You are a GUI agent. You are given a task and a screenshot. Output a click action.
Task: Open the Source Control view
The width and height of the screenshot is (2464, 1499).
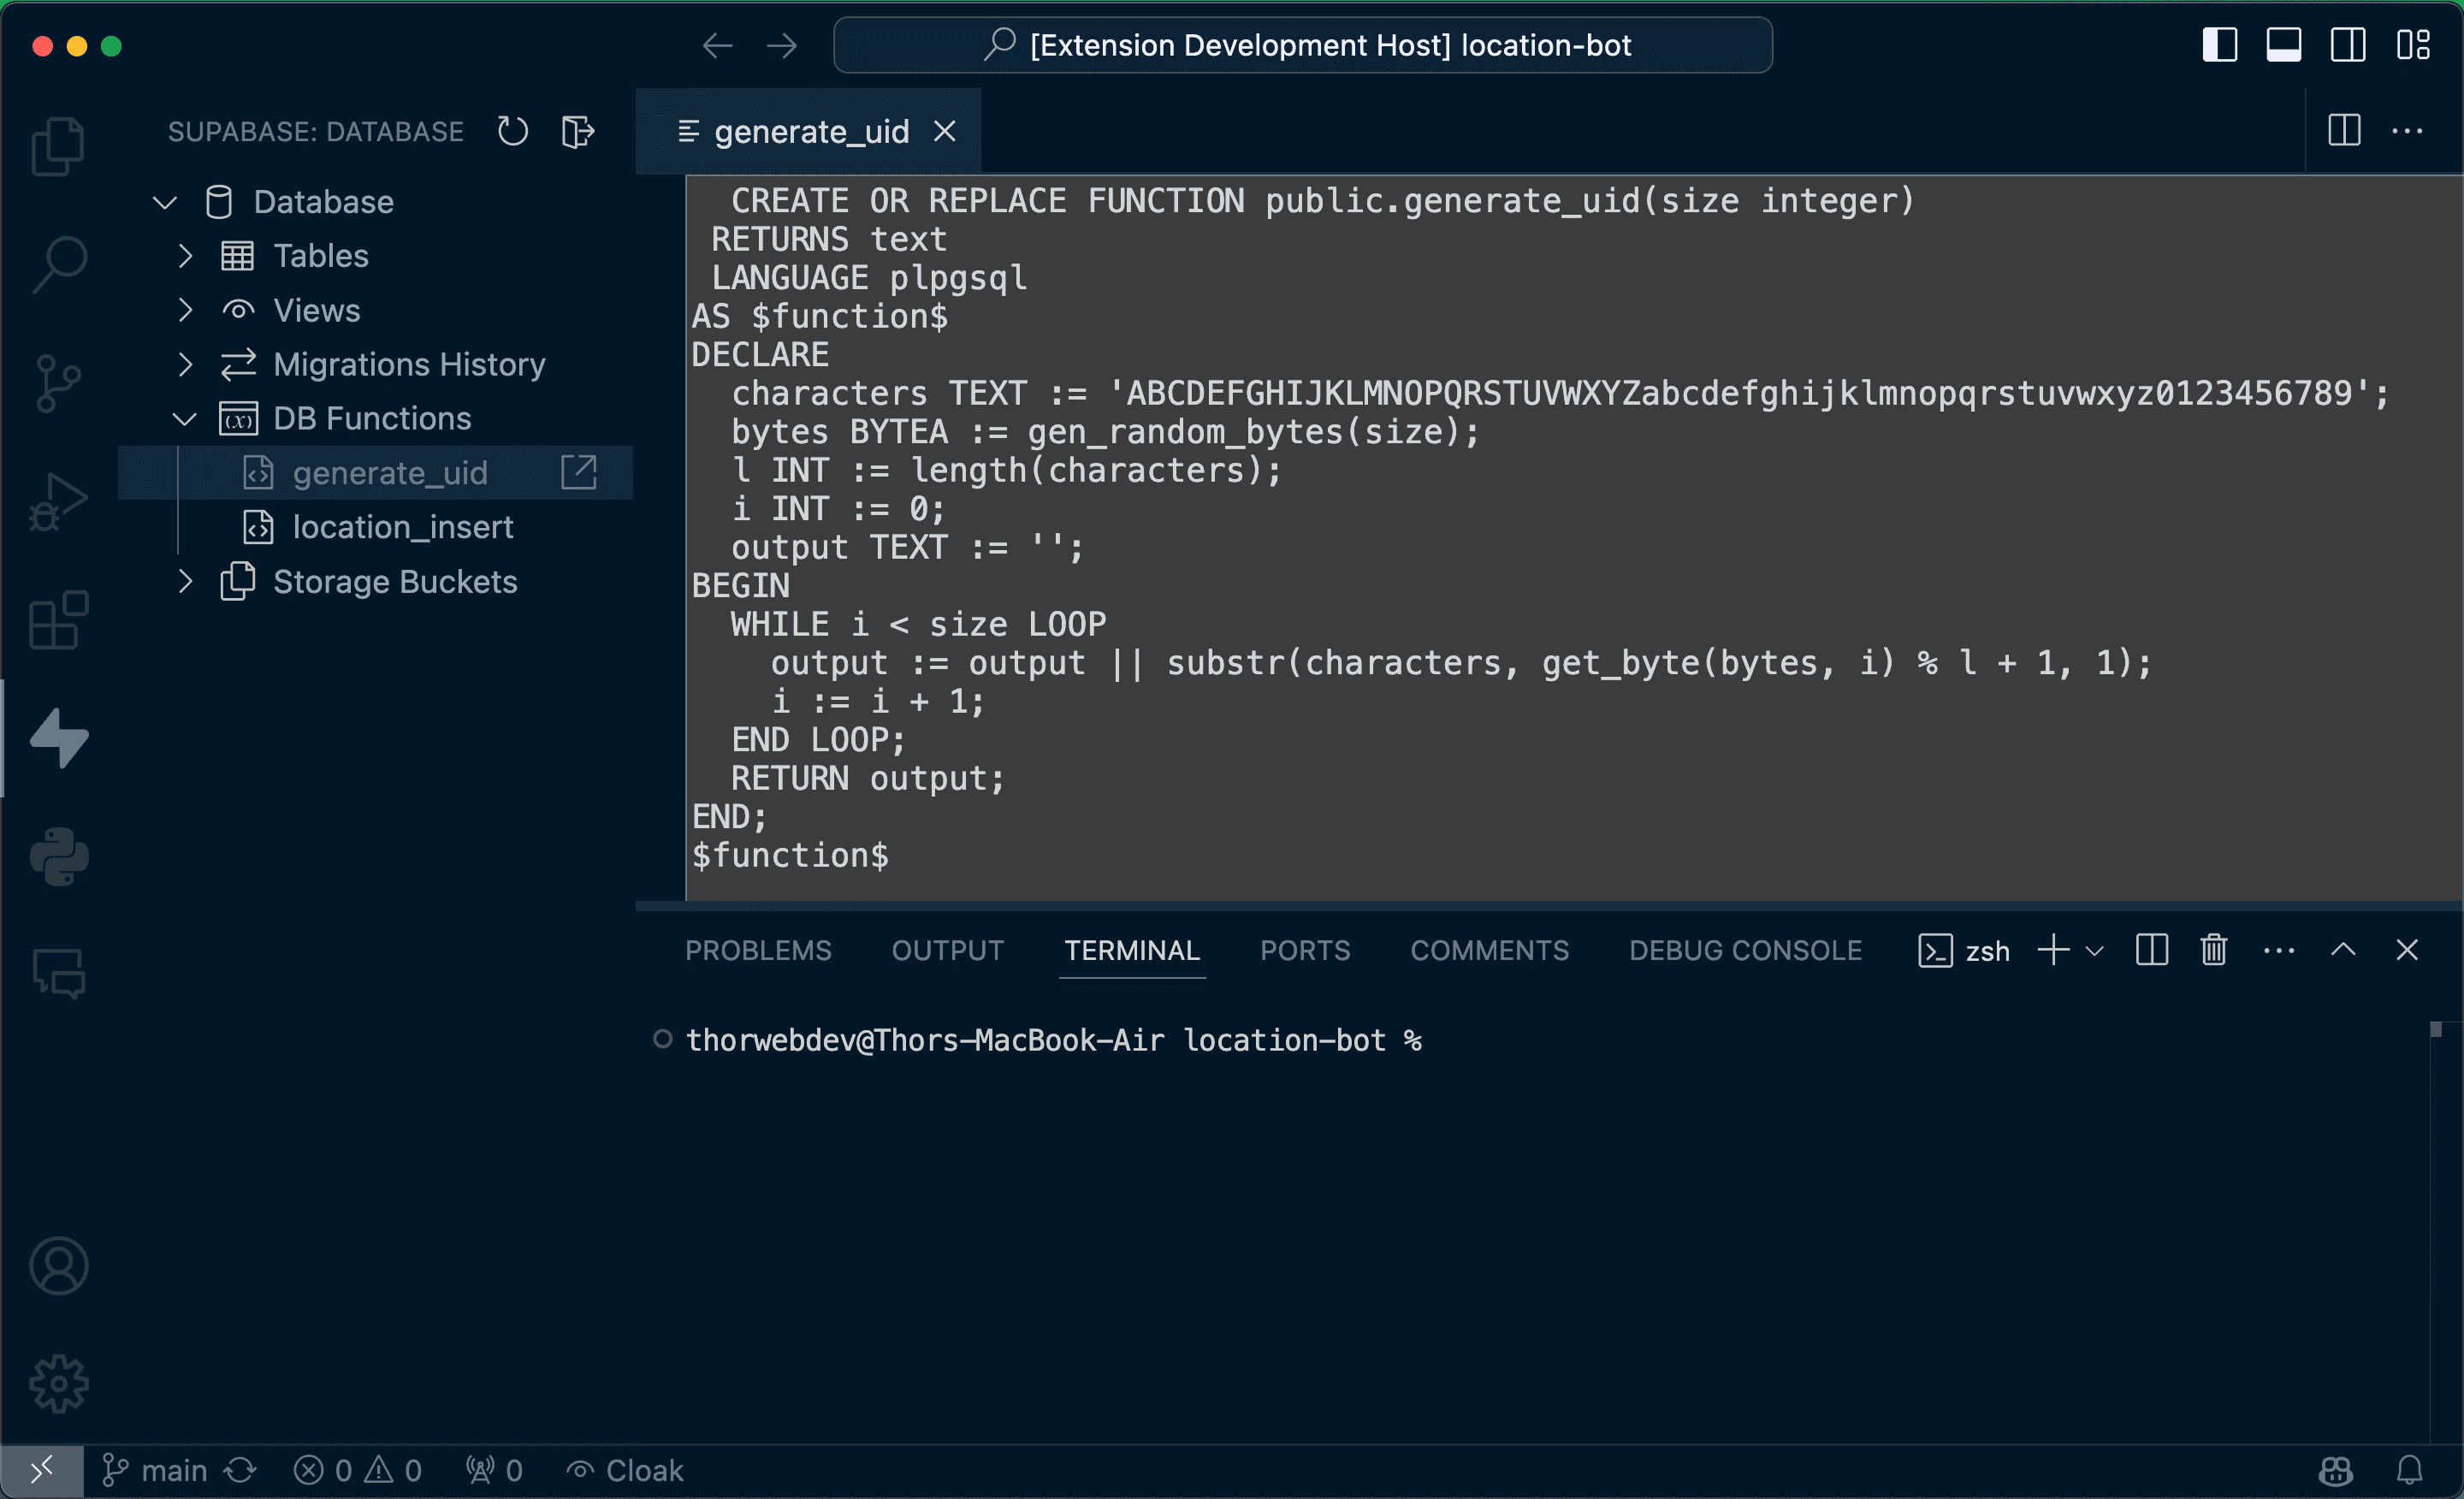(x=58, y=382)
